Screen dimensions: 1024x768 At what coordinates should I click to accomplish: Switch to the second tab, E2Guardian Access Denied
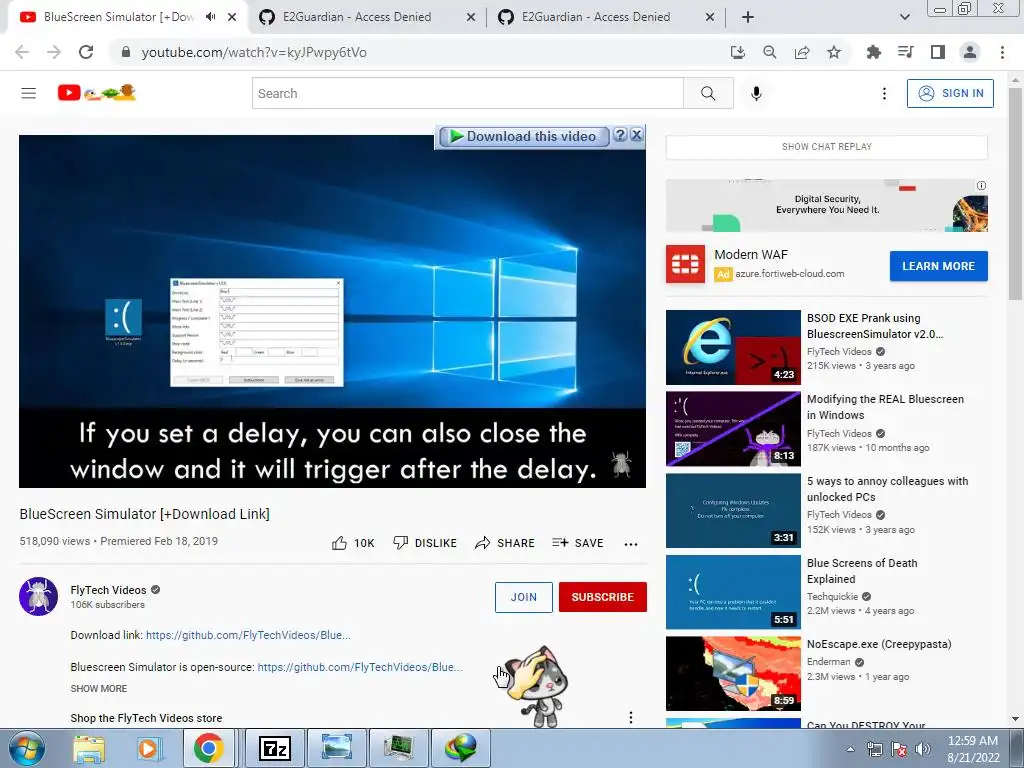357,17
